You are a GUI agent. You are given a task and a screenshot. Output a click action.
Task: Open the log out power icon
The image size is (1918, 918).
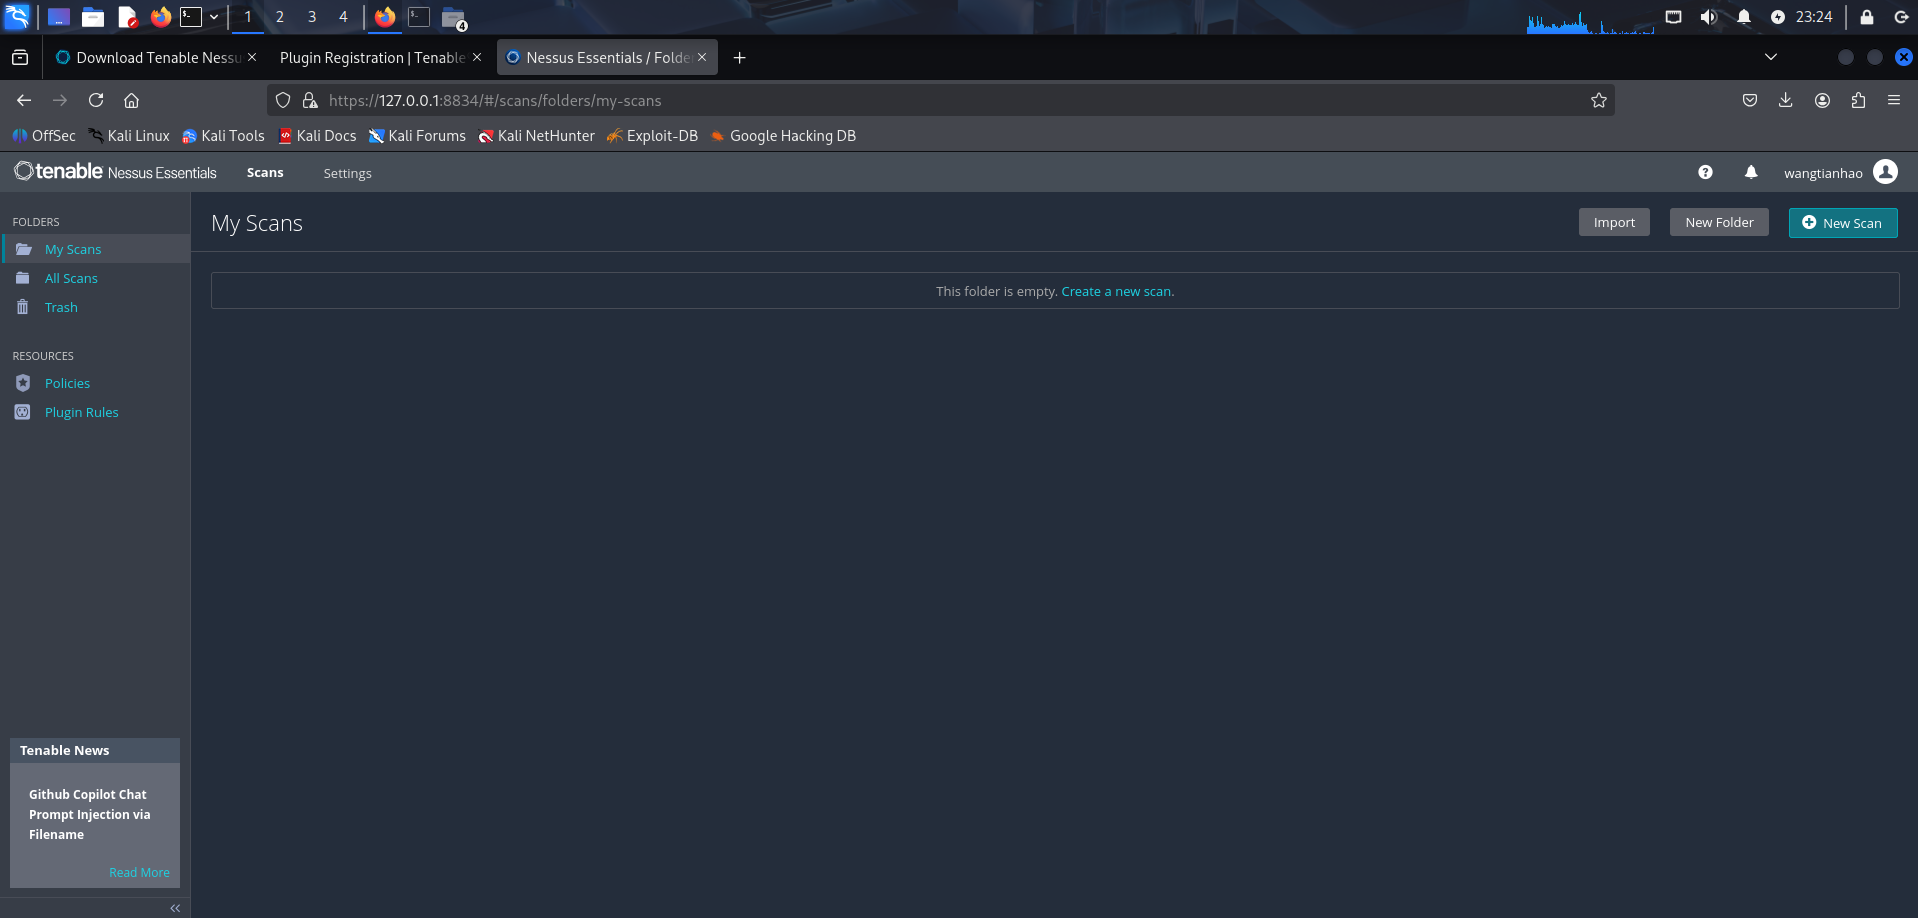point(1901,17)
